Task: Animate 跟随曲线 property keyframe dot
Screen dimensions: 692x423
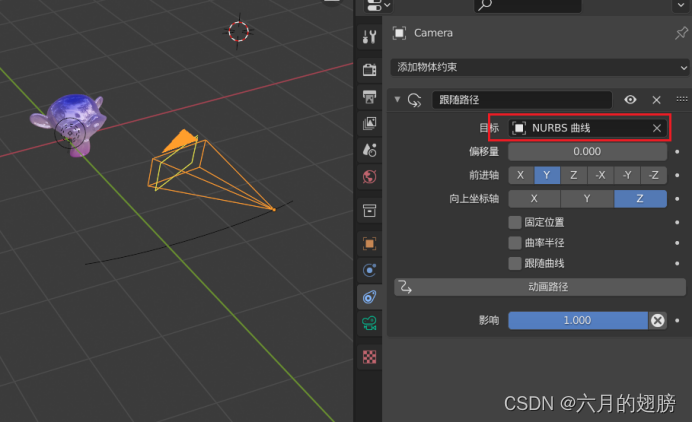Action: coord(677,264)
